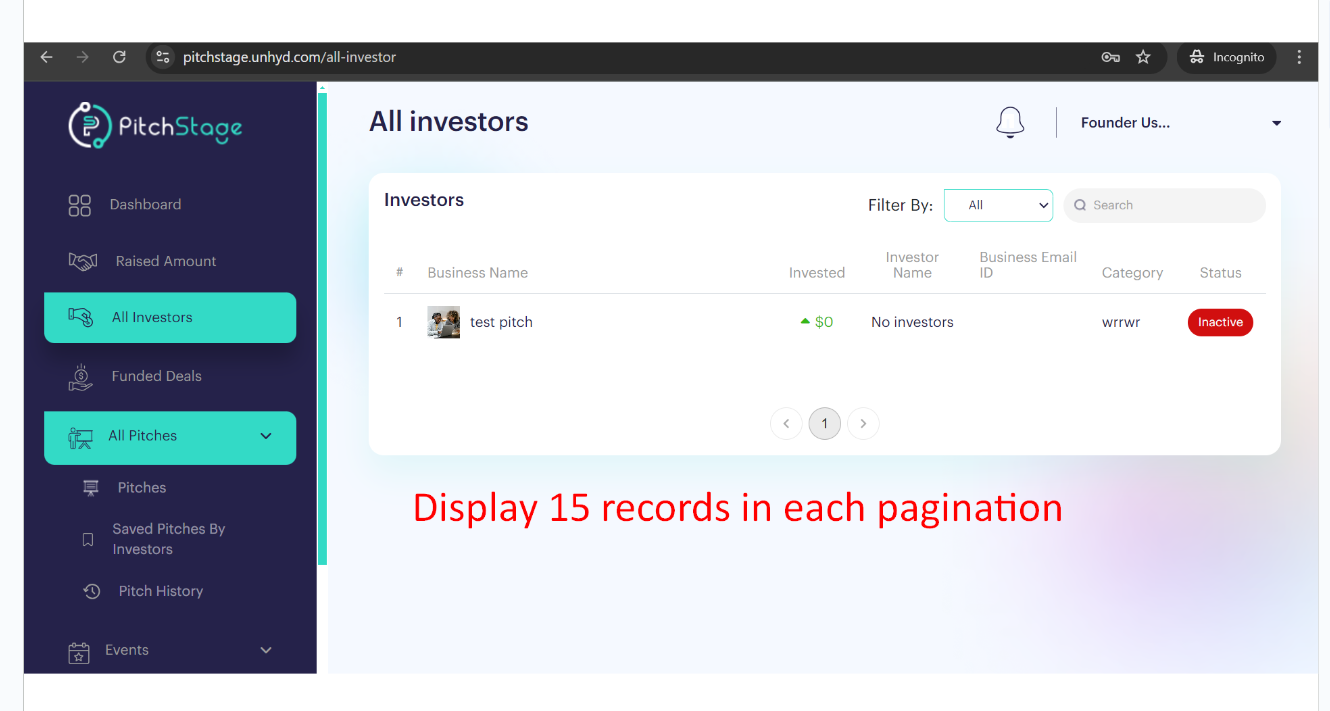This screenshot has width=1330, height=711.
Task: Select the All Pitches menu item
Action: click(x=170, y=438)
